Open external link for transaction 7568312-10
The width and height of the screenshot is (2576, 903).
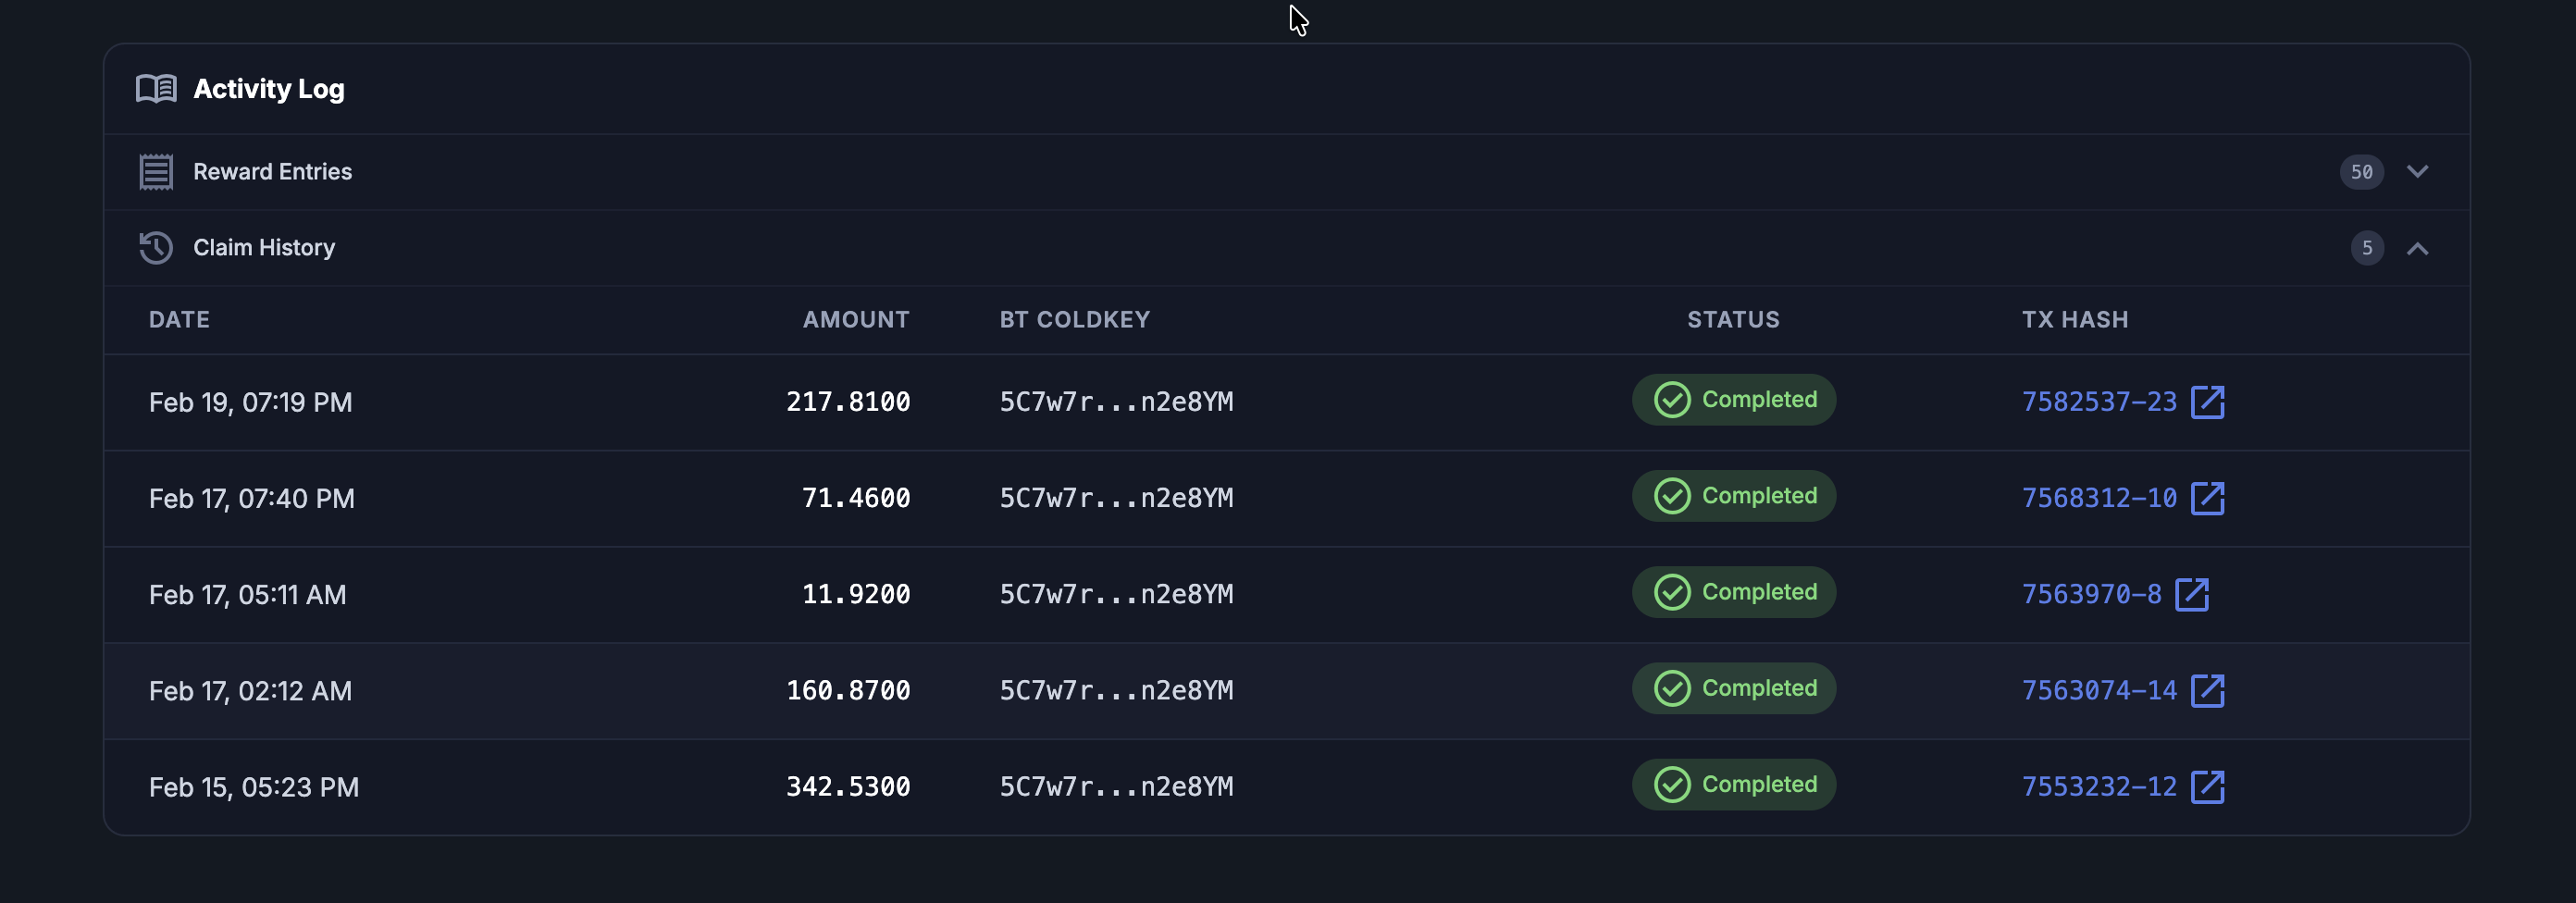pyautogui.click(x=2210, y=498)
